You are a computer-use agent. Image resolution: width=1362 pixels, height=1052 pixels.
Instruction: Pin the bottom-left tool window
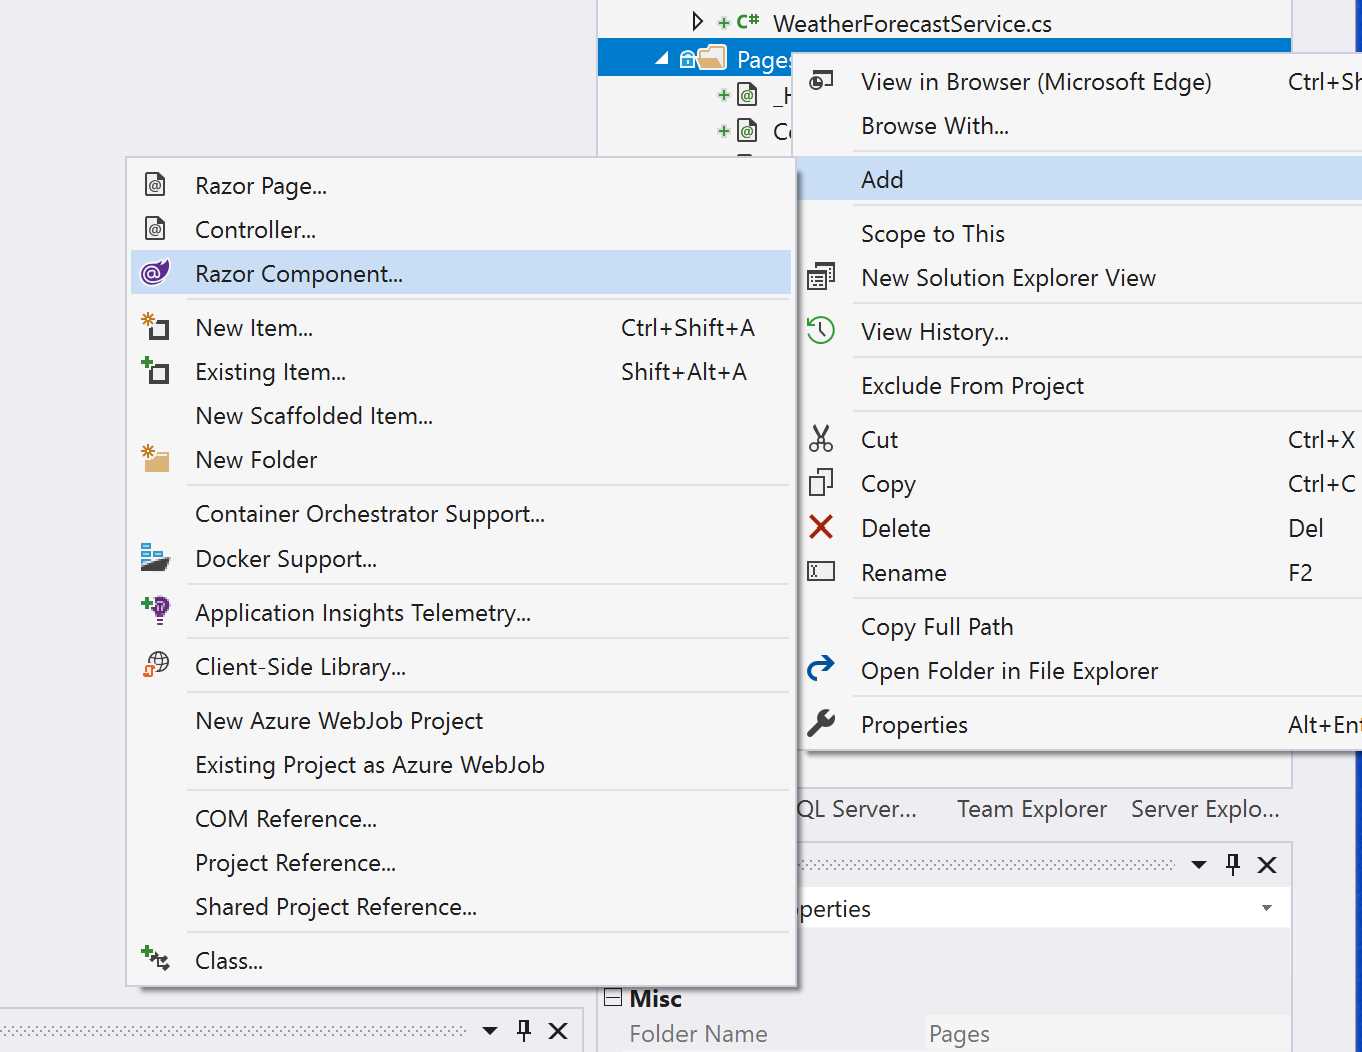pos(524,1030)
